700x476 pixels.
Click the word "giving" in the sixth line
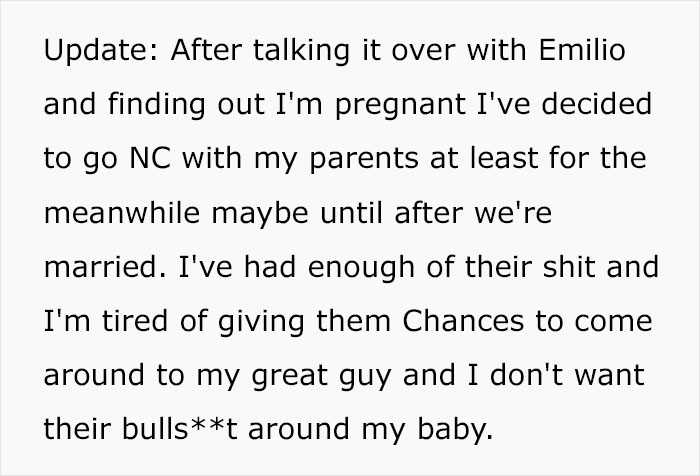tap(261, 323)
